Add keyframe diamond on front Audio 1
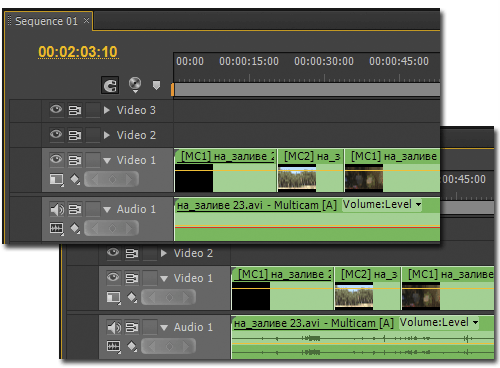Screen dimensions: 500x368 (x=112, y=229)
